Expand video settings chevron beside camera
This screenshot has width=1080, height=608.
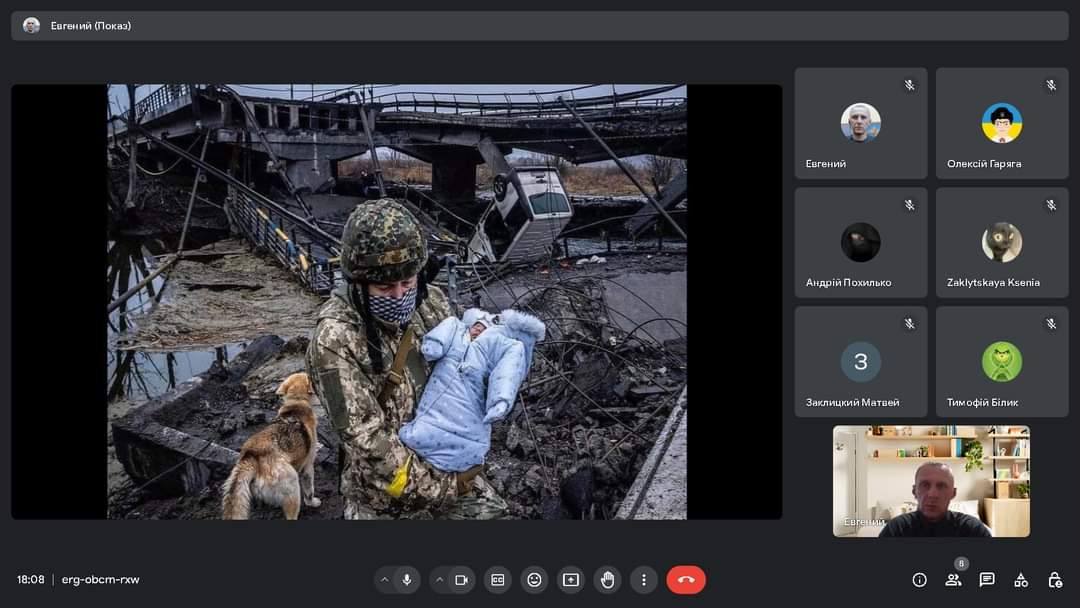439,580
